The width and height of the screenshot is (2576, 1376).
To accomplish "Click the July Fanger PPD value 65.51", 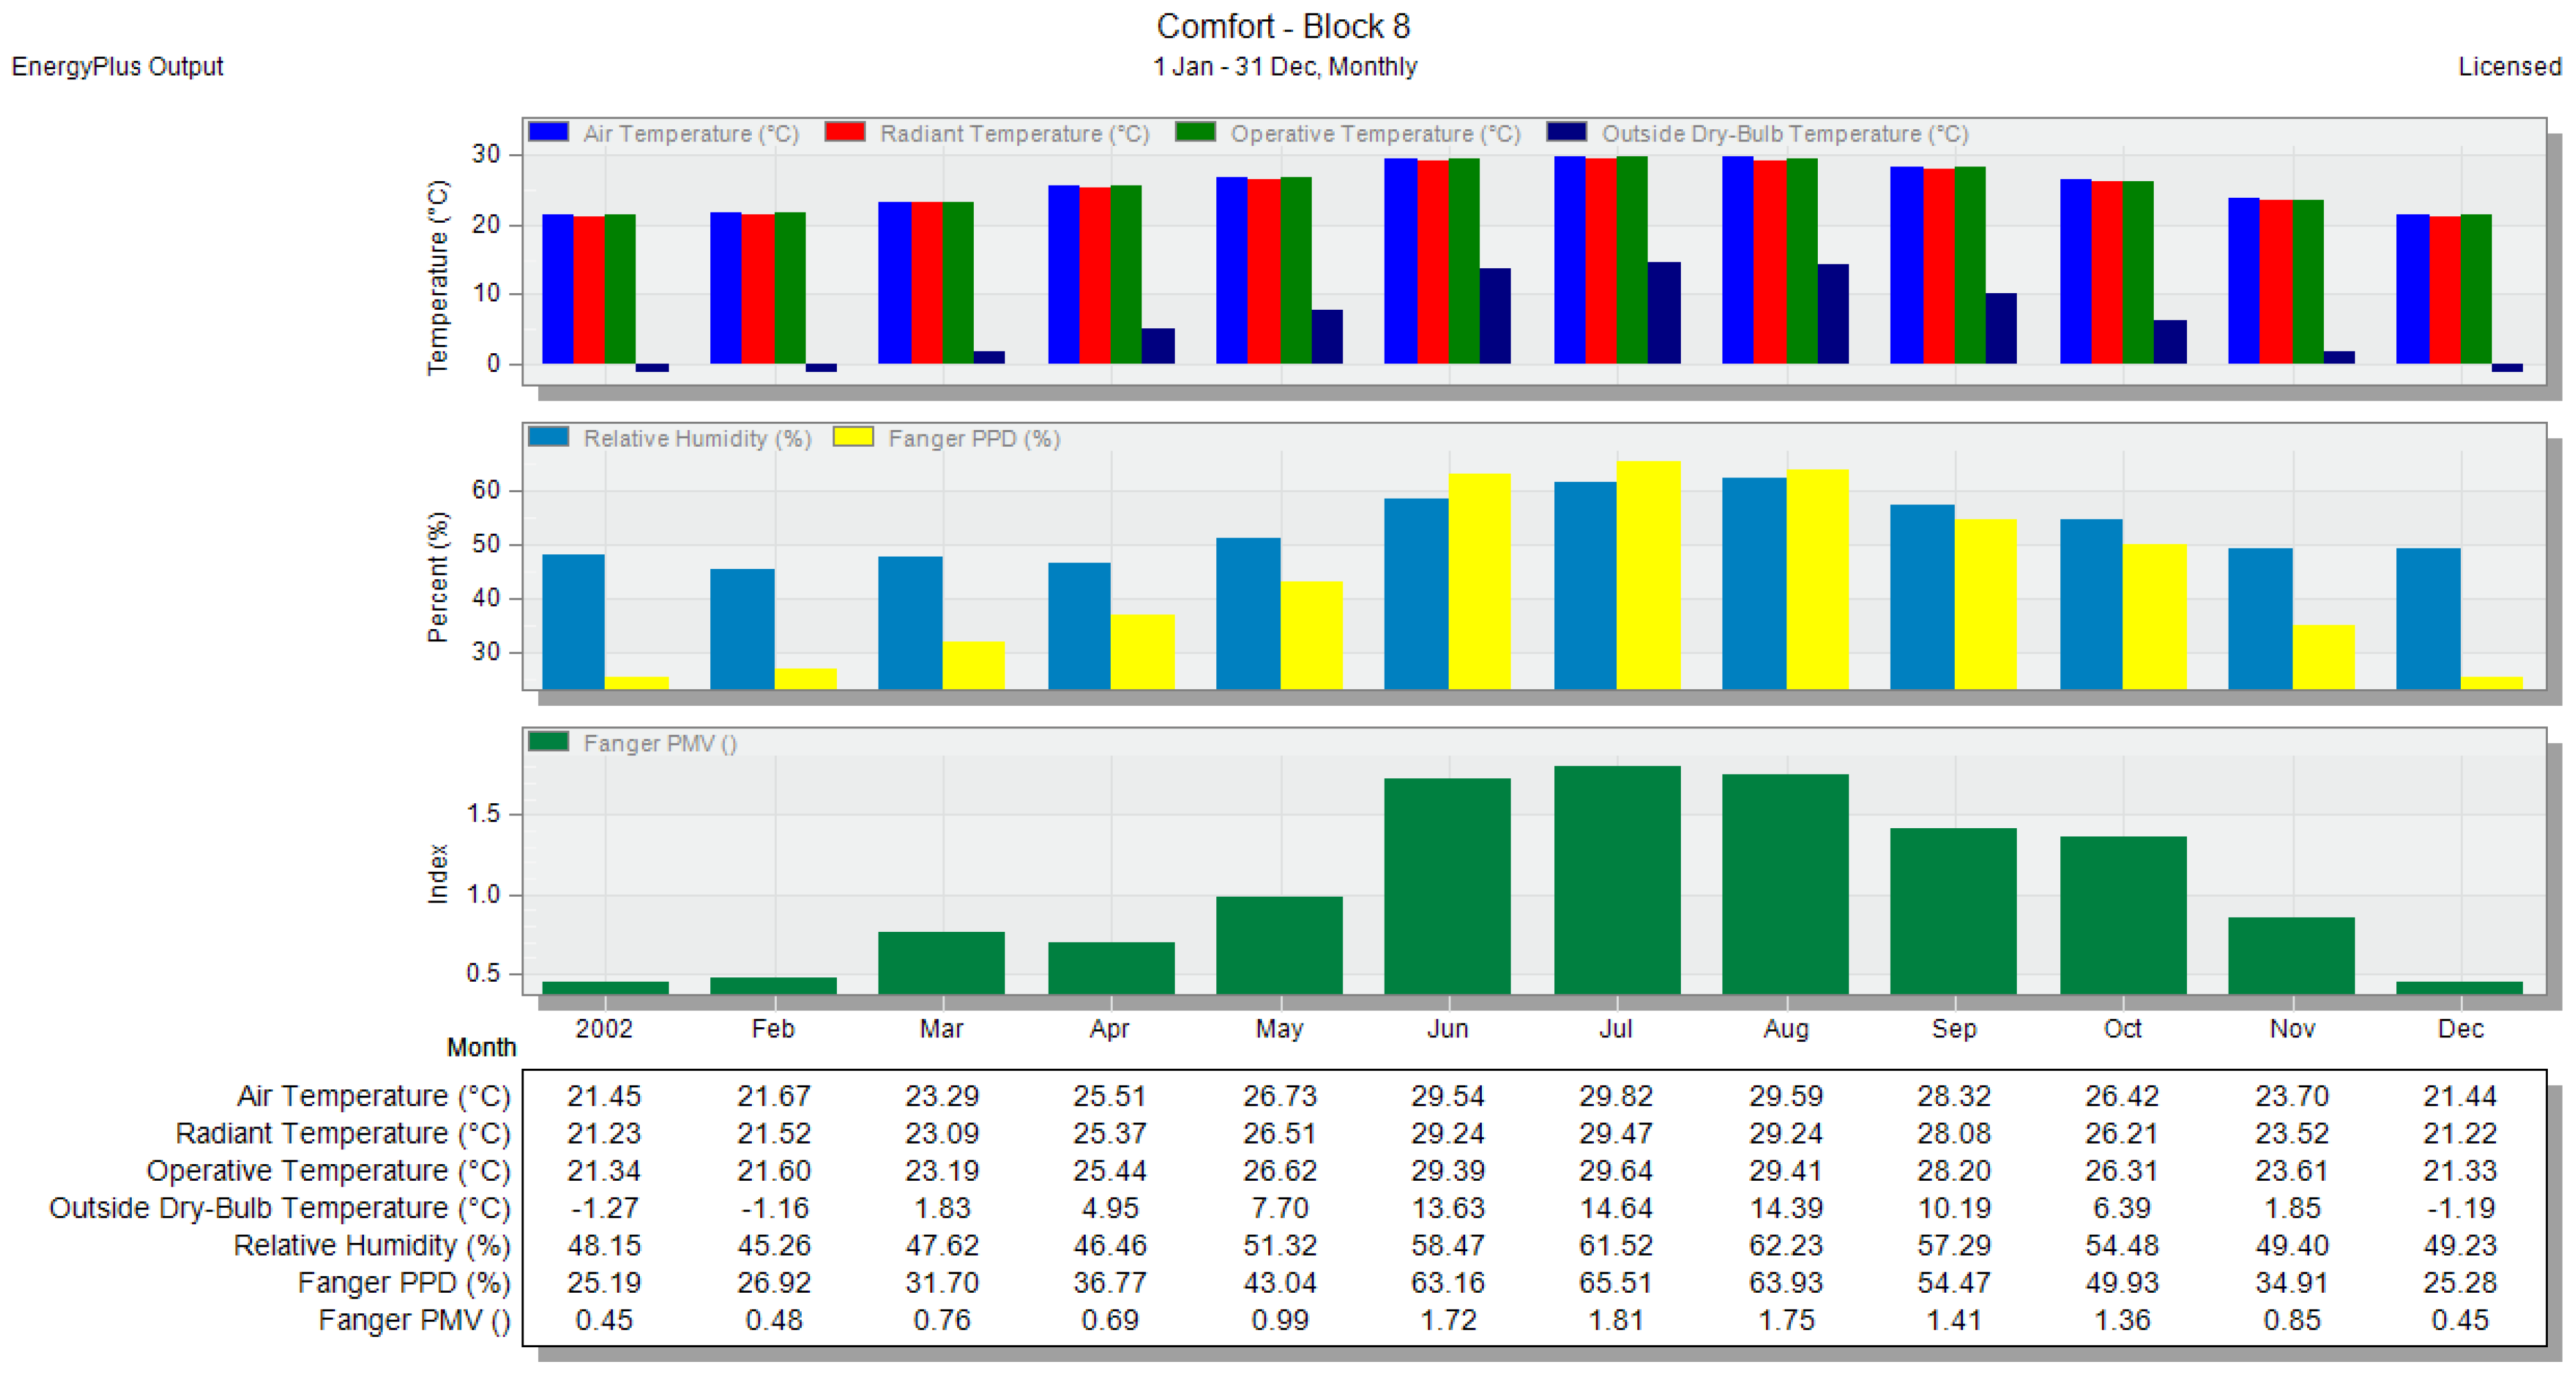I will click(x=1615, y=1282).
